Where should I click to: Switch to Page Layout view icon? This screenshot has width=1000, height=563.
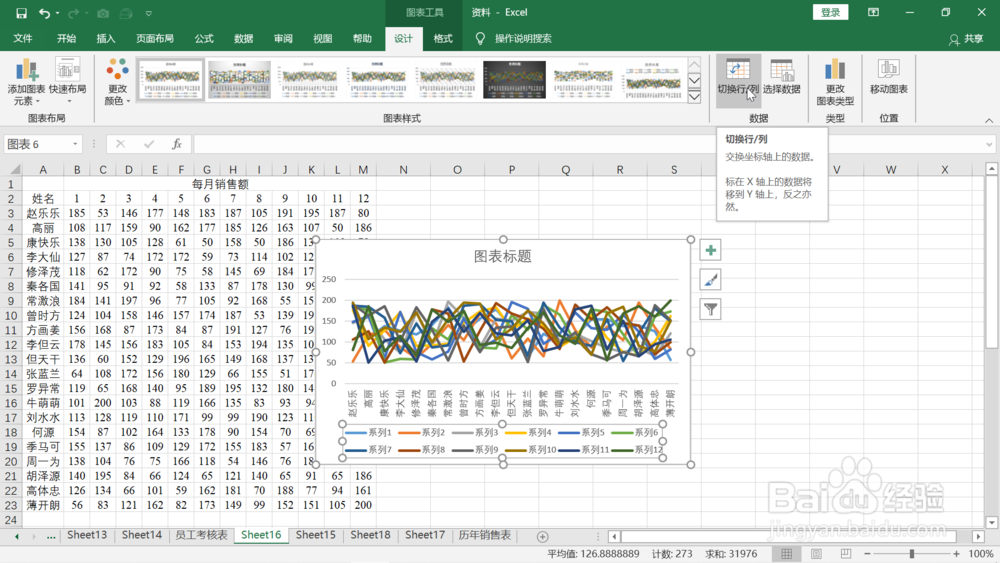pyautogui.click(x=816, y=554)
